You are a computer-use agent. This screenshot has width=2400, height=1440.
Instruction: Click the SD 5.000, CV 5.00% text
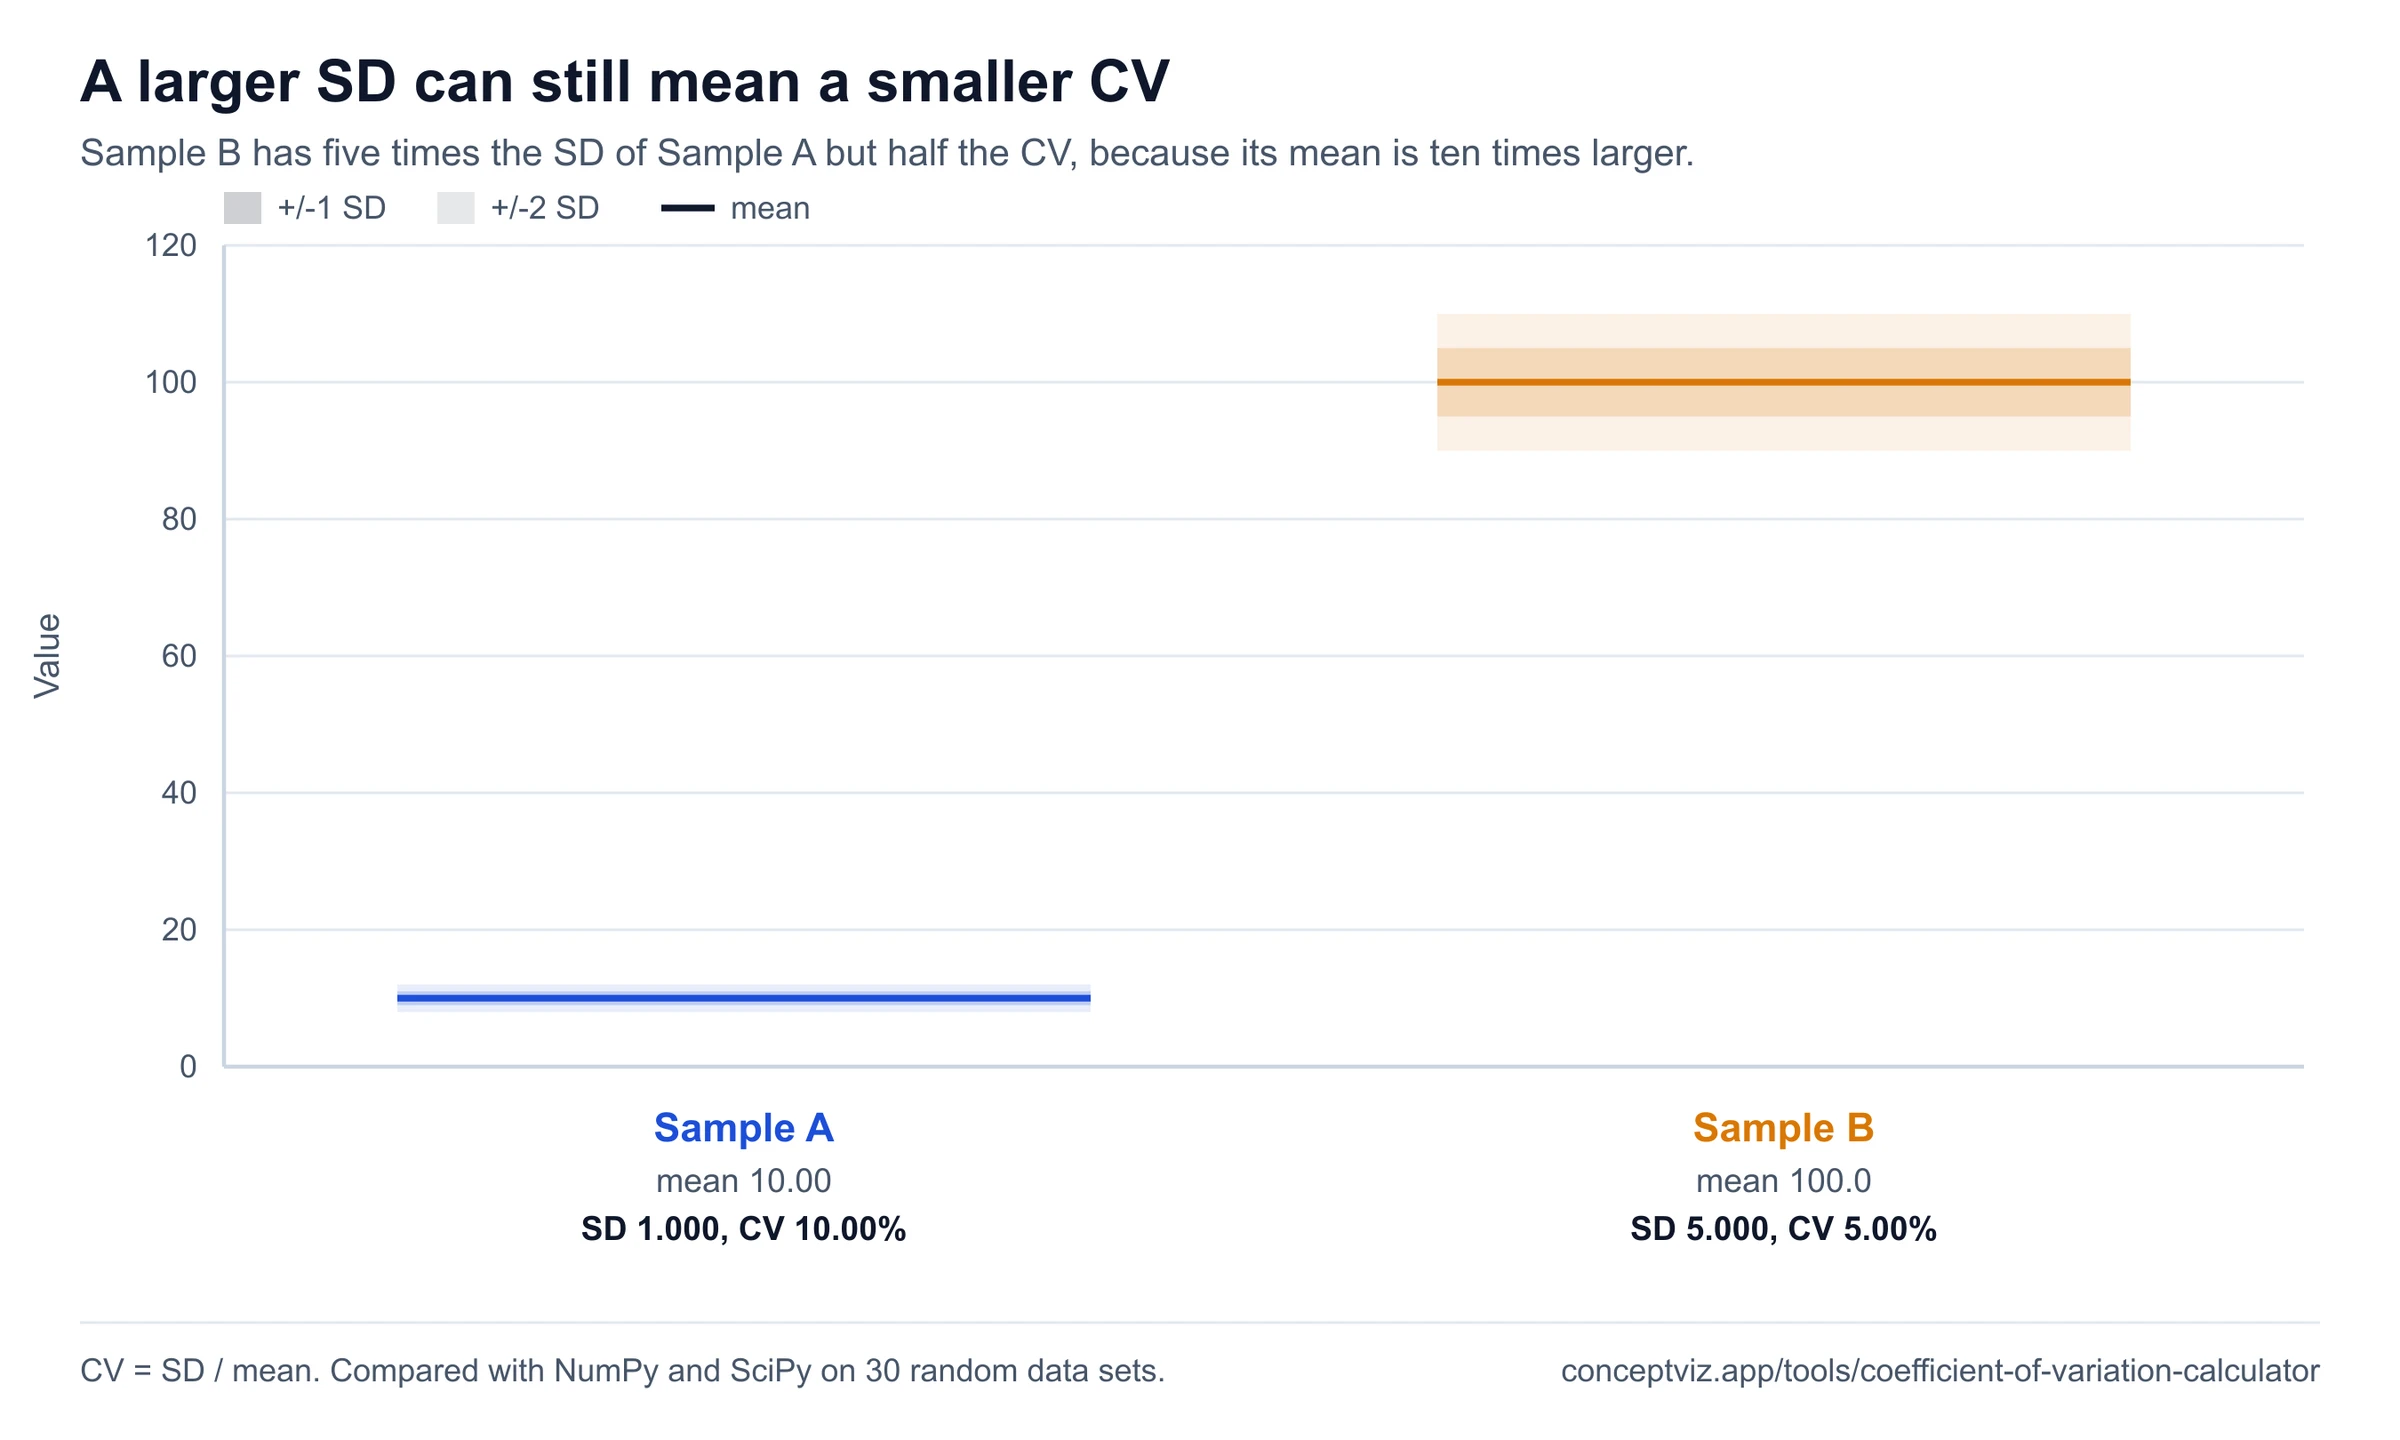pyautogui.click(x=1784, y=1229)
